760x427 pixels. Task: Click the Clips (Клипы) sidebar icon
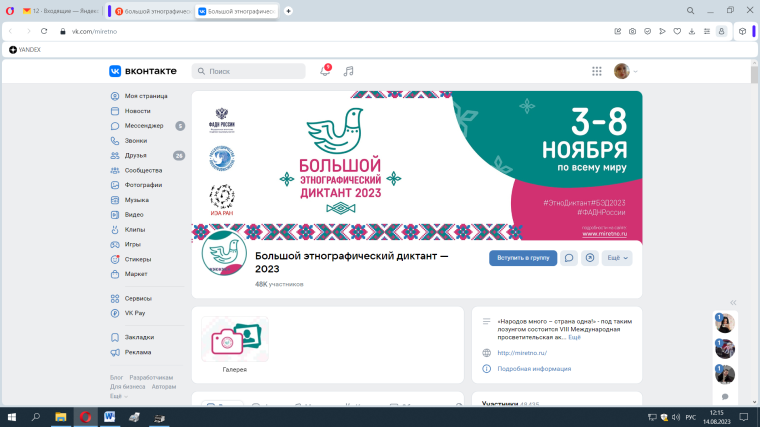point(115,230)
